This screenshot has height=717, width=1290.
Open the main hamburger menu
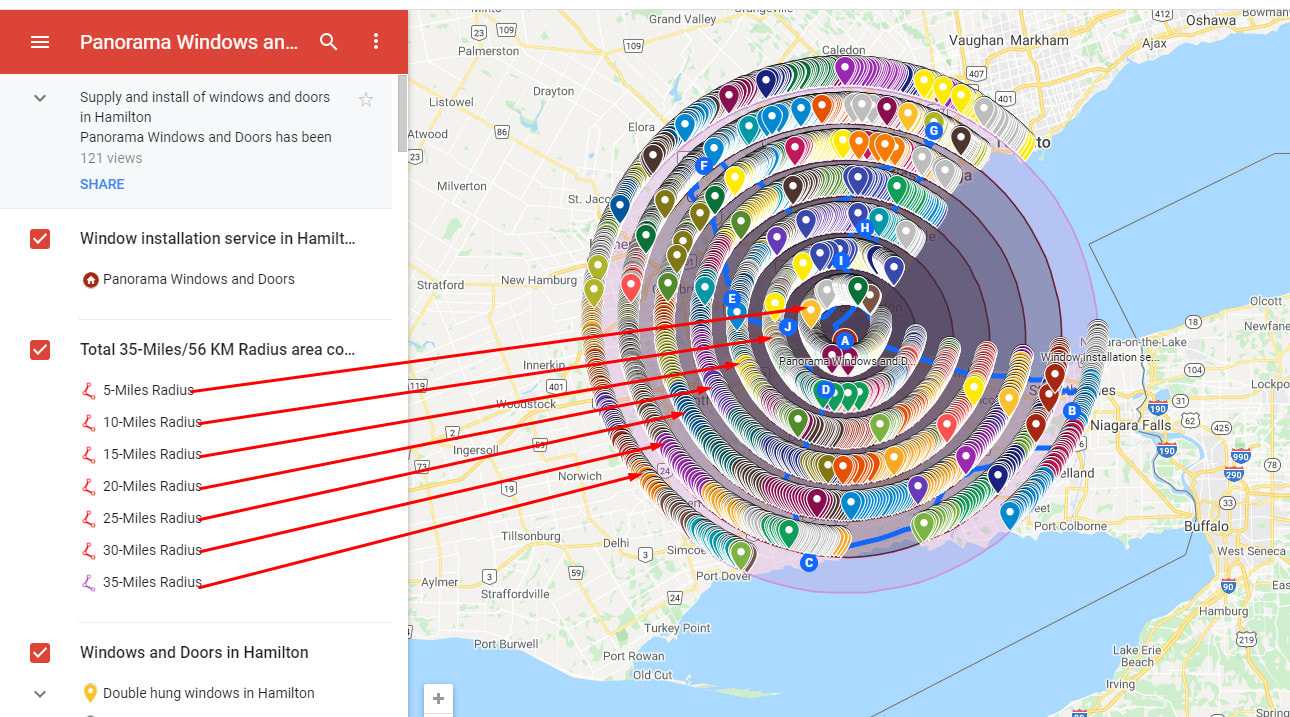tap(39, 42)
